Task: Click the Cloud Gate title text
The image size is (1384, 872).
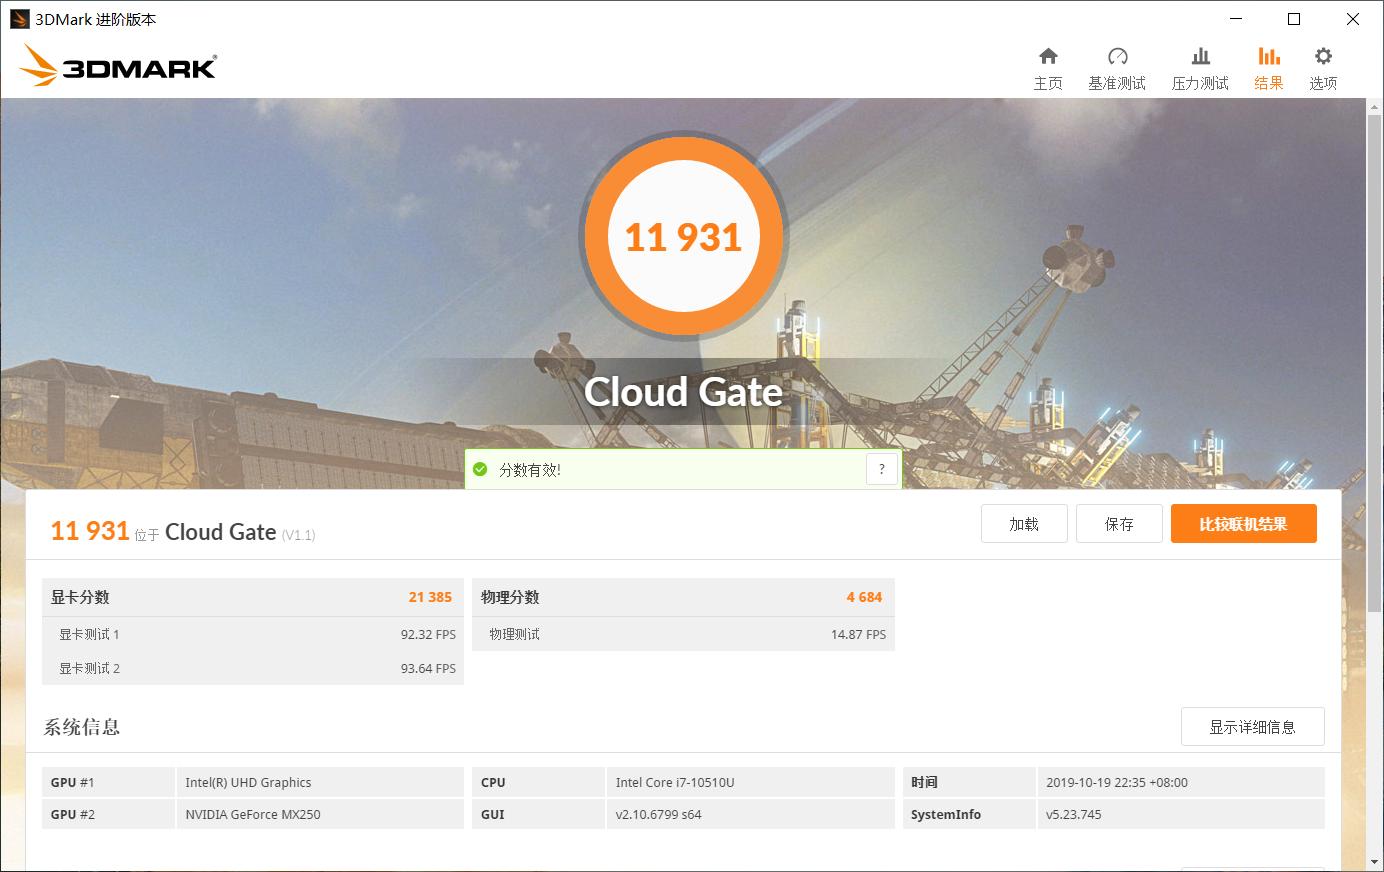Action: click(684, 392)
